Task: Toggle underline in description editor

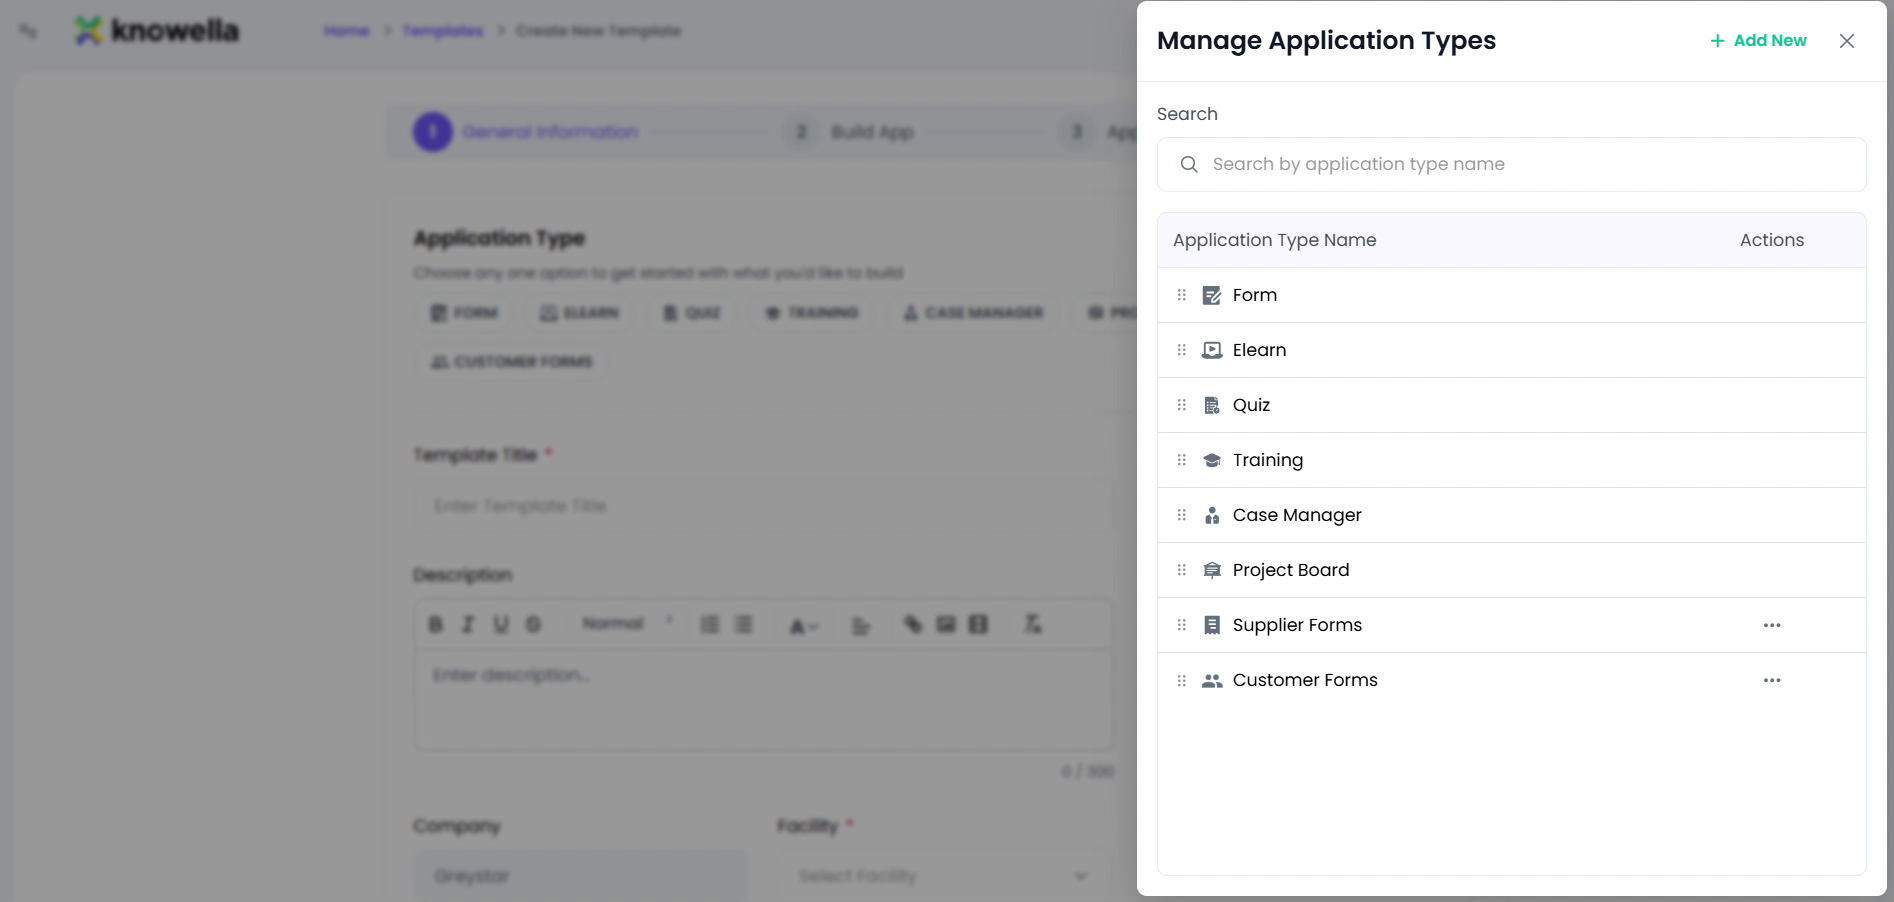Action: 501,625
